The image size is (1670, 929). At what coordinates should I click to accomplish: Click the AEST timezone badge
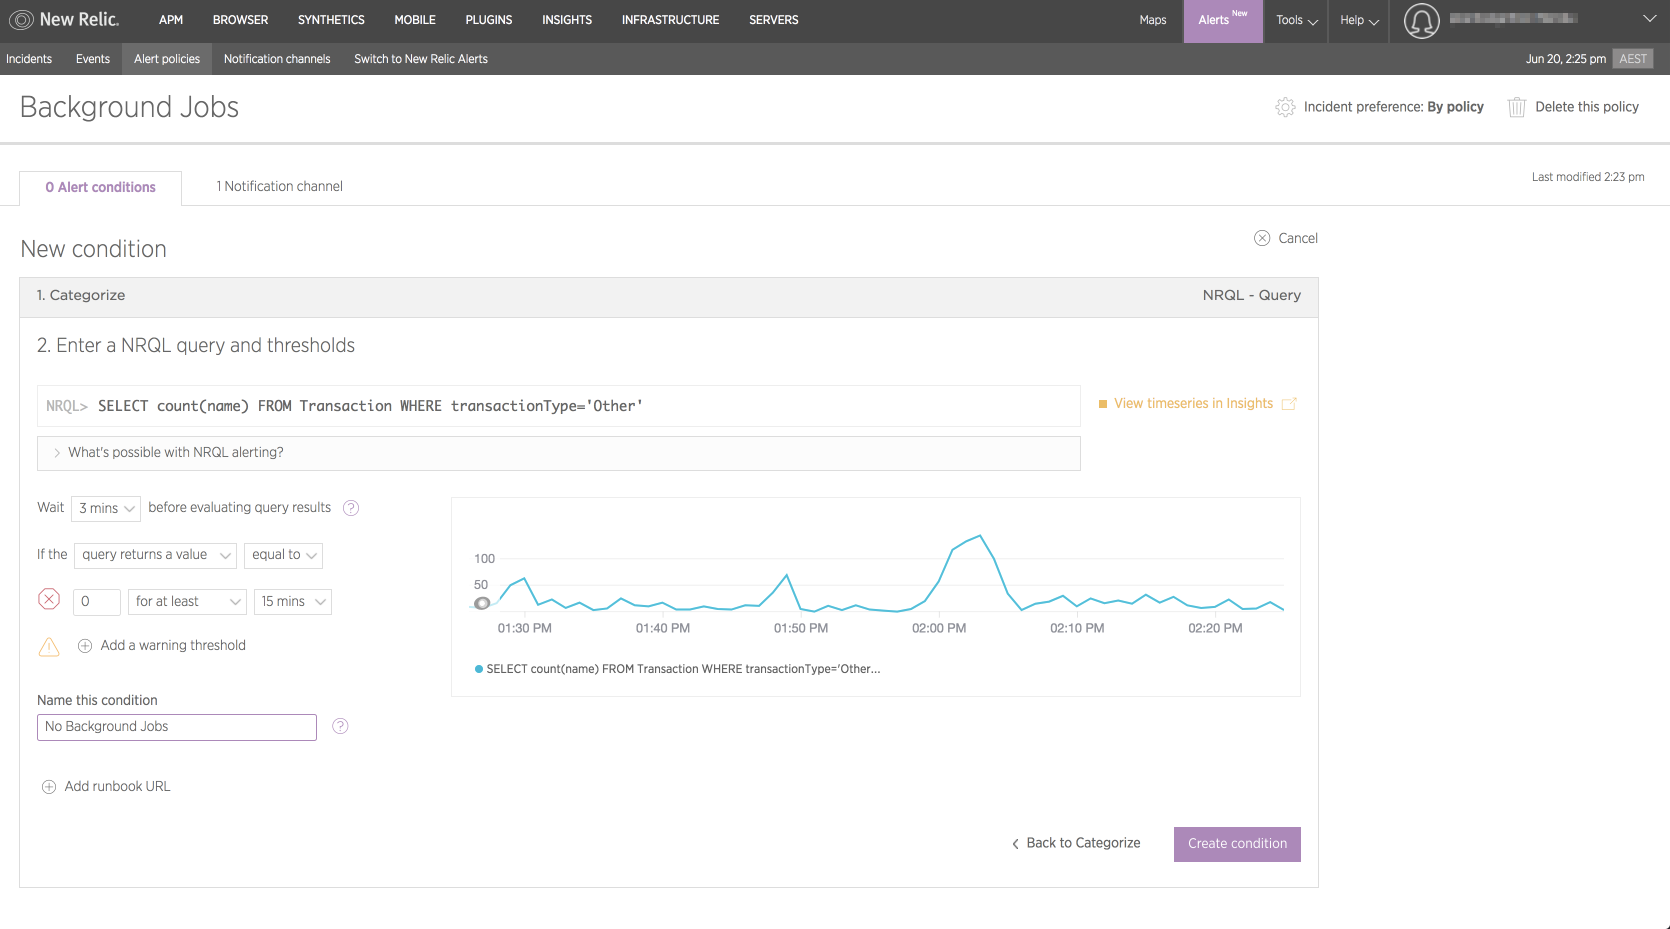pyautogui.click(x=1633, y=59)
